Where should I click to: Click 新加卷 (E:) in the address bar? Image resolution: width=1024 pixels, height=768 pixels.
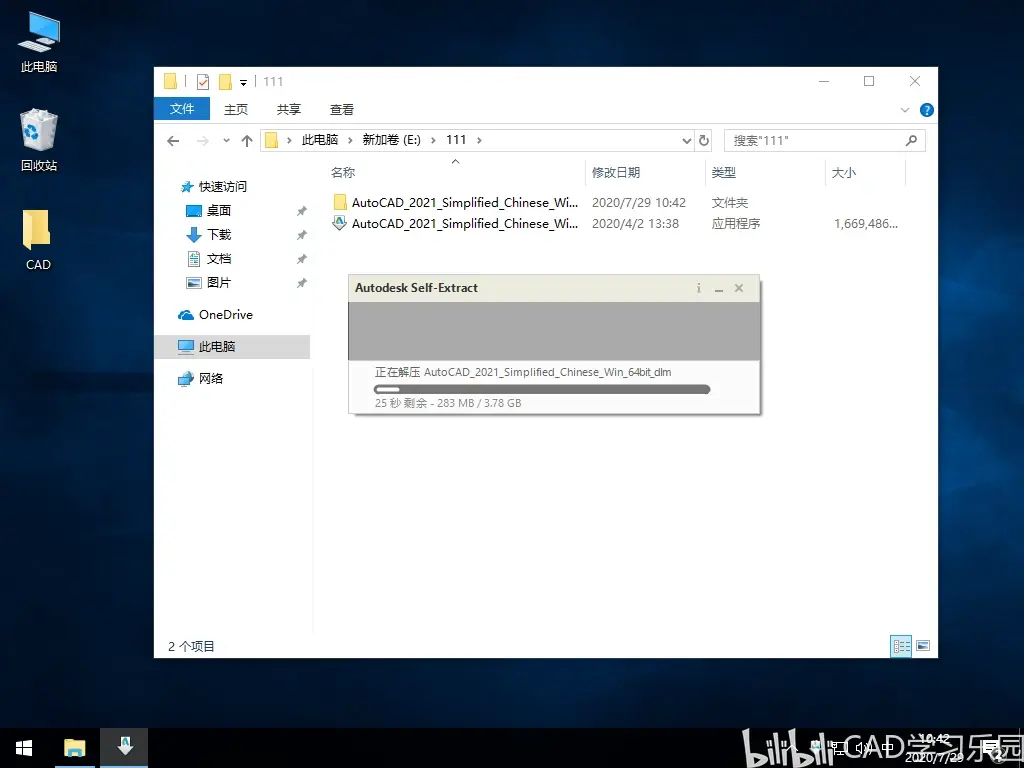(391, 140)
